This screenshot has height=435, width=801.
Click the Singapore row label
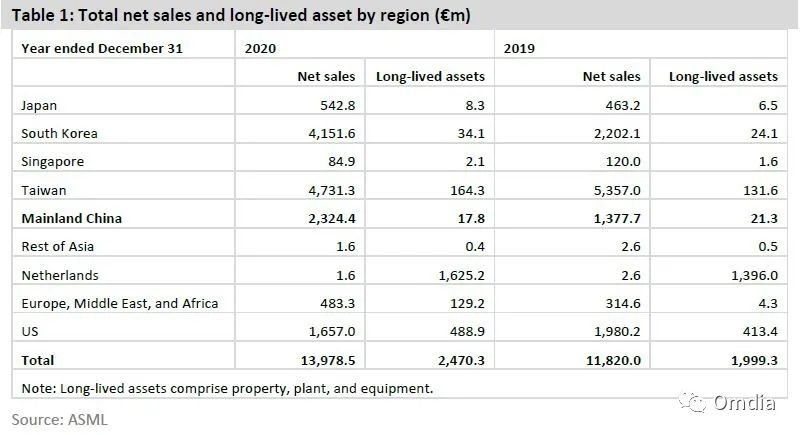click(52, 161)
